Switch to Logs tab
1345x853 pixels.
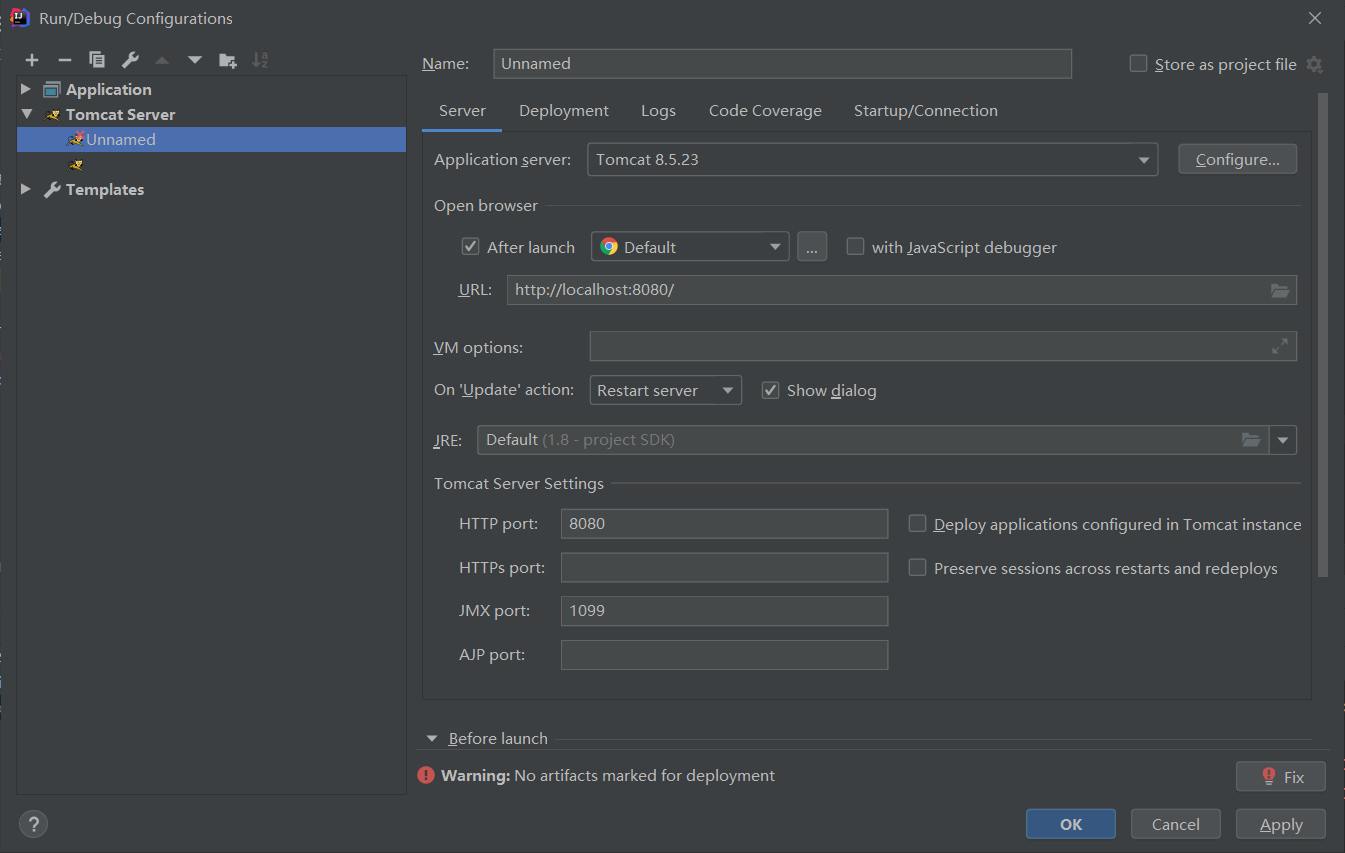point(658,111)
